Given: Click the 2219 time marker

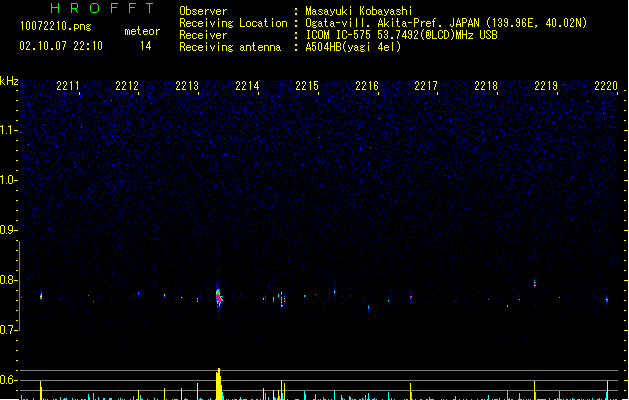Looking at the screenshot, I should (546, 86).
